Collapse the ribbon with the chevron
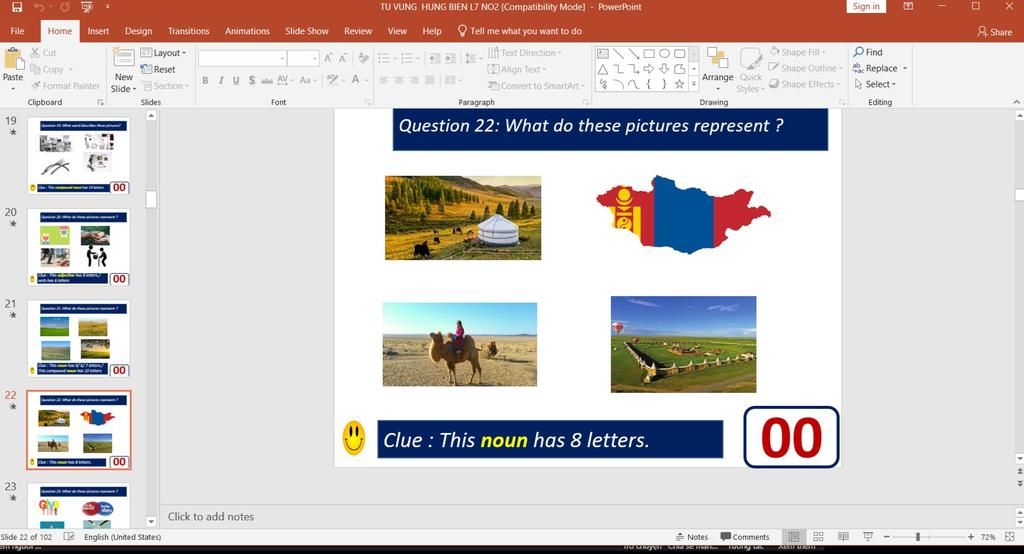 1016,102
